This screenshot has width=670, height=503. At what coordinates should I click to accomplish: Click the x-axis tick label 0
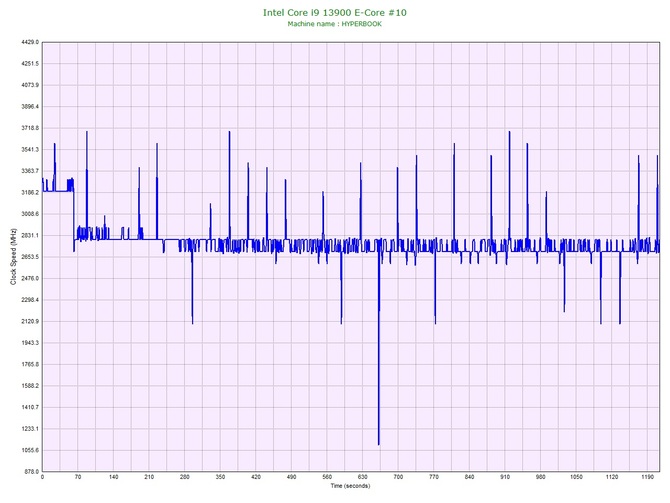[42, 477]
